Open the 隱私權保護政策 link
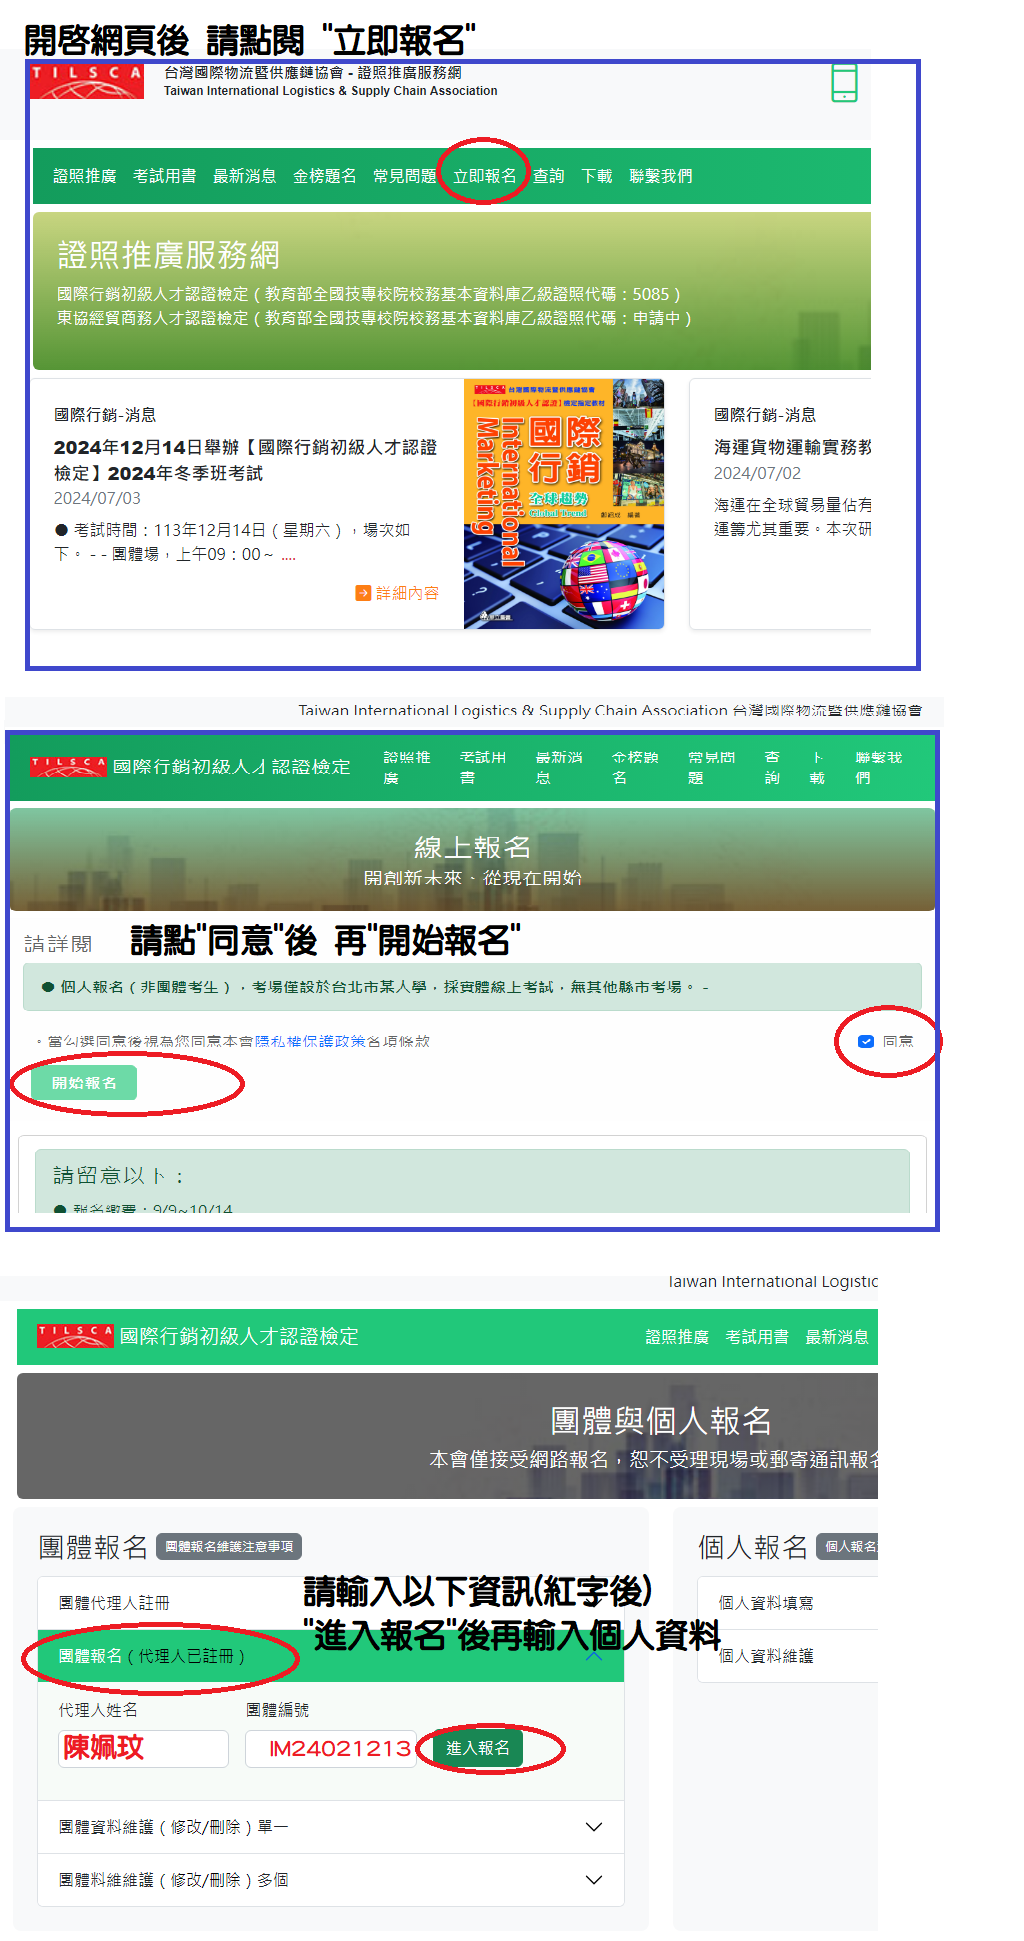 310,1041
